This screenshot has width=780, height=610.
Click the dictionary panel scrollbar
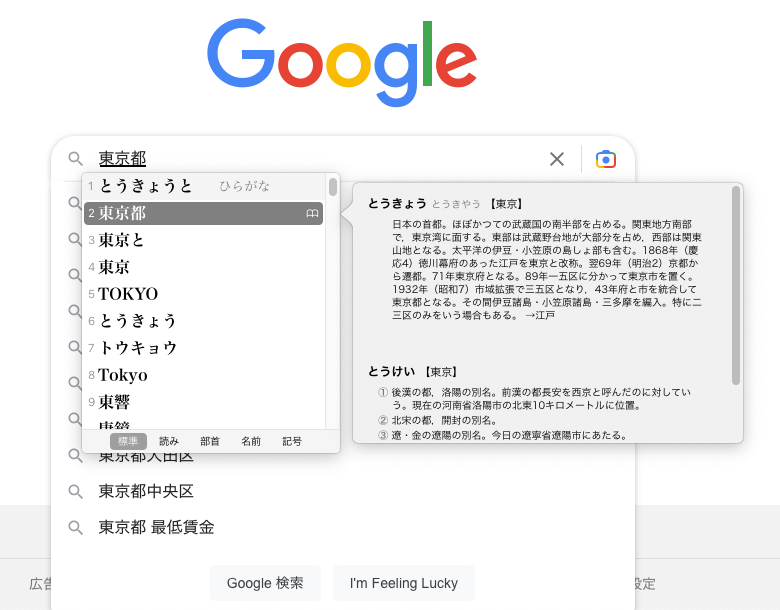pos(736,286)
